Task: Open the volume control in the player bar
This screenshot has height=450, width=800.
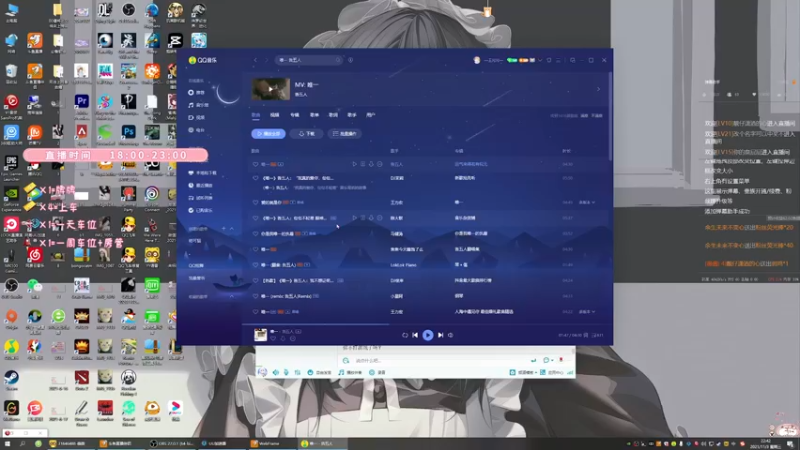Action: tap(451, 335)
